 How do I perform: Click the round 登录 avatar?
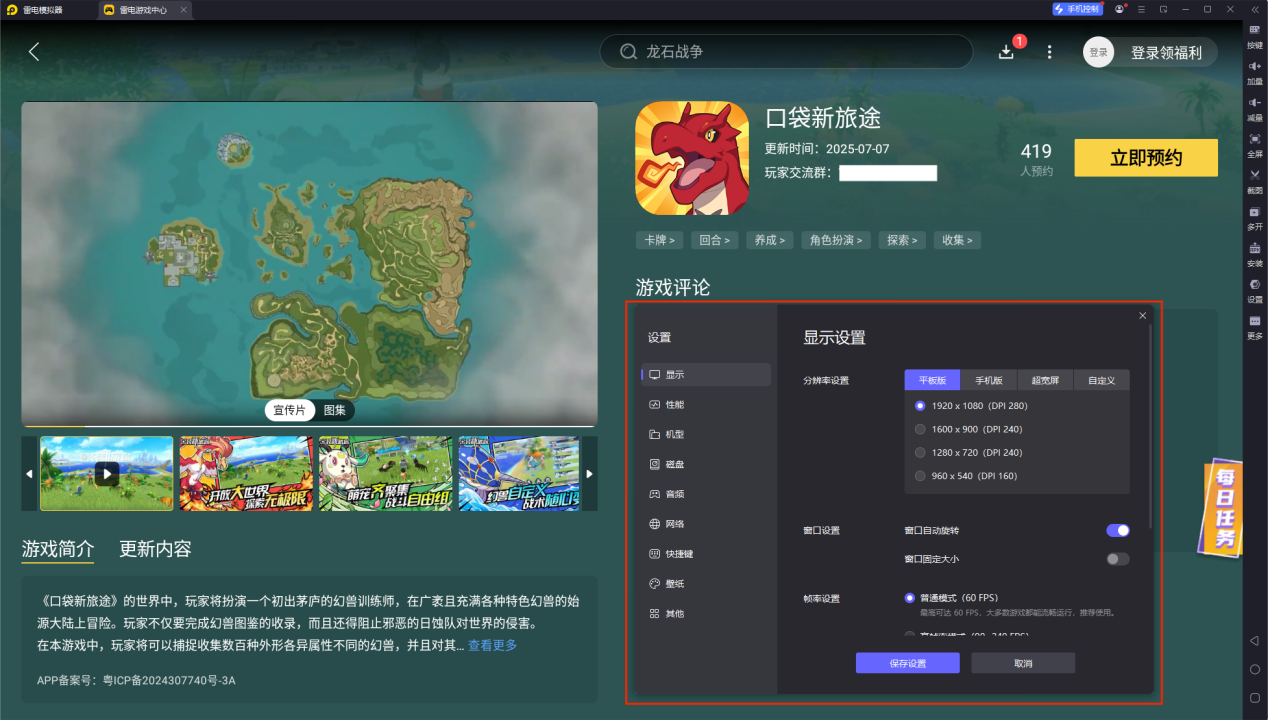tap(1098, 52)
